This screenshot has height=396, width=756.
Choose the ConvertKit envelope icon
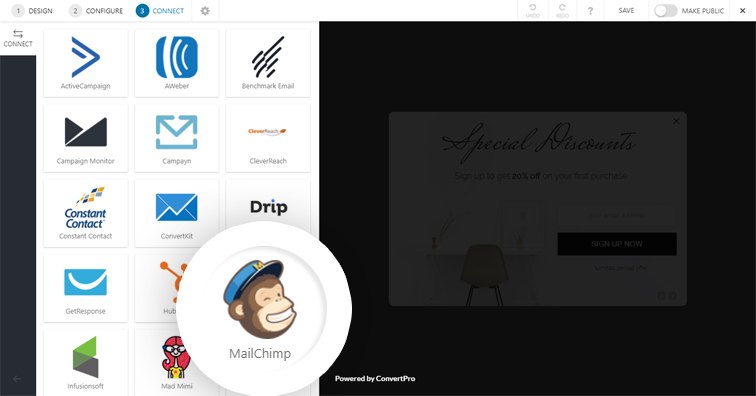(176, 207)
